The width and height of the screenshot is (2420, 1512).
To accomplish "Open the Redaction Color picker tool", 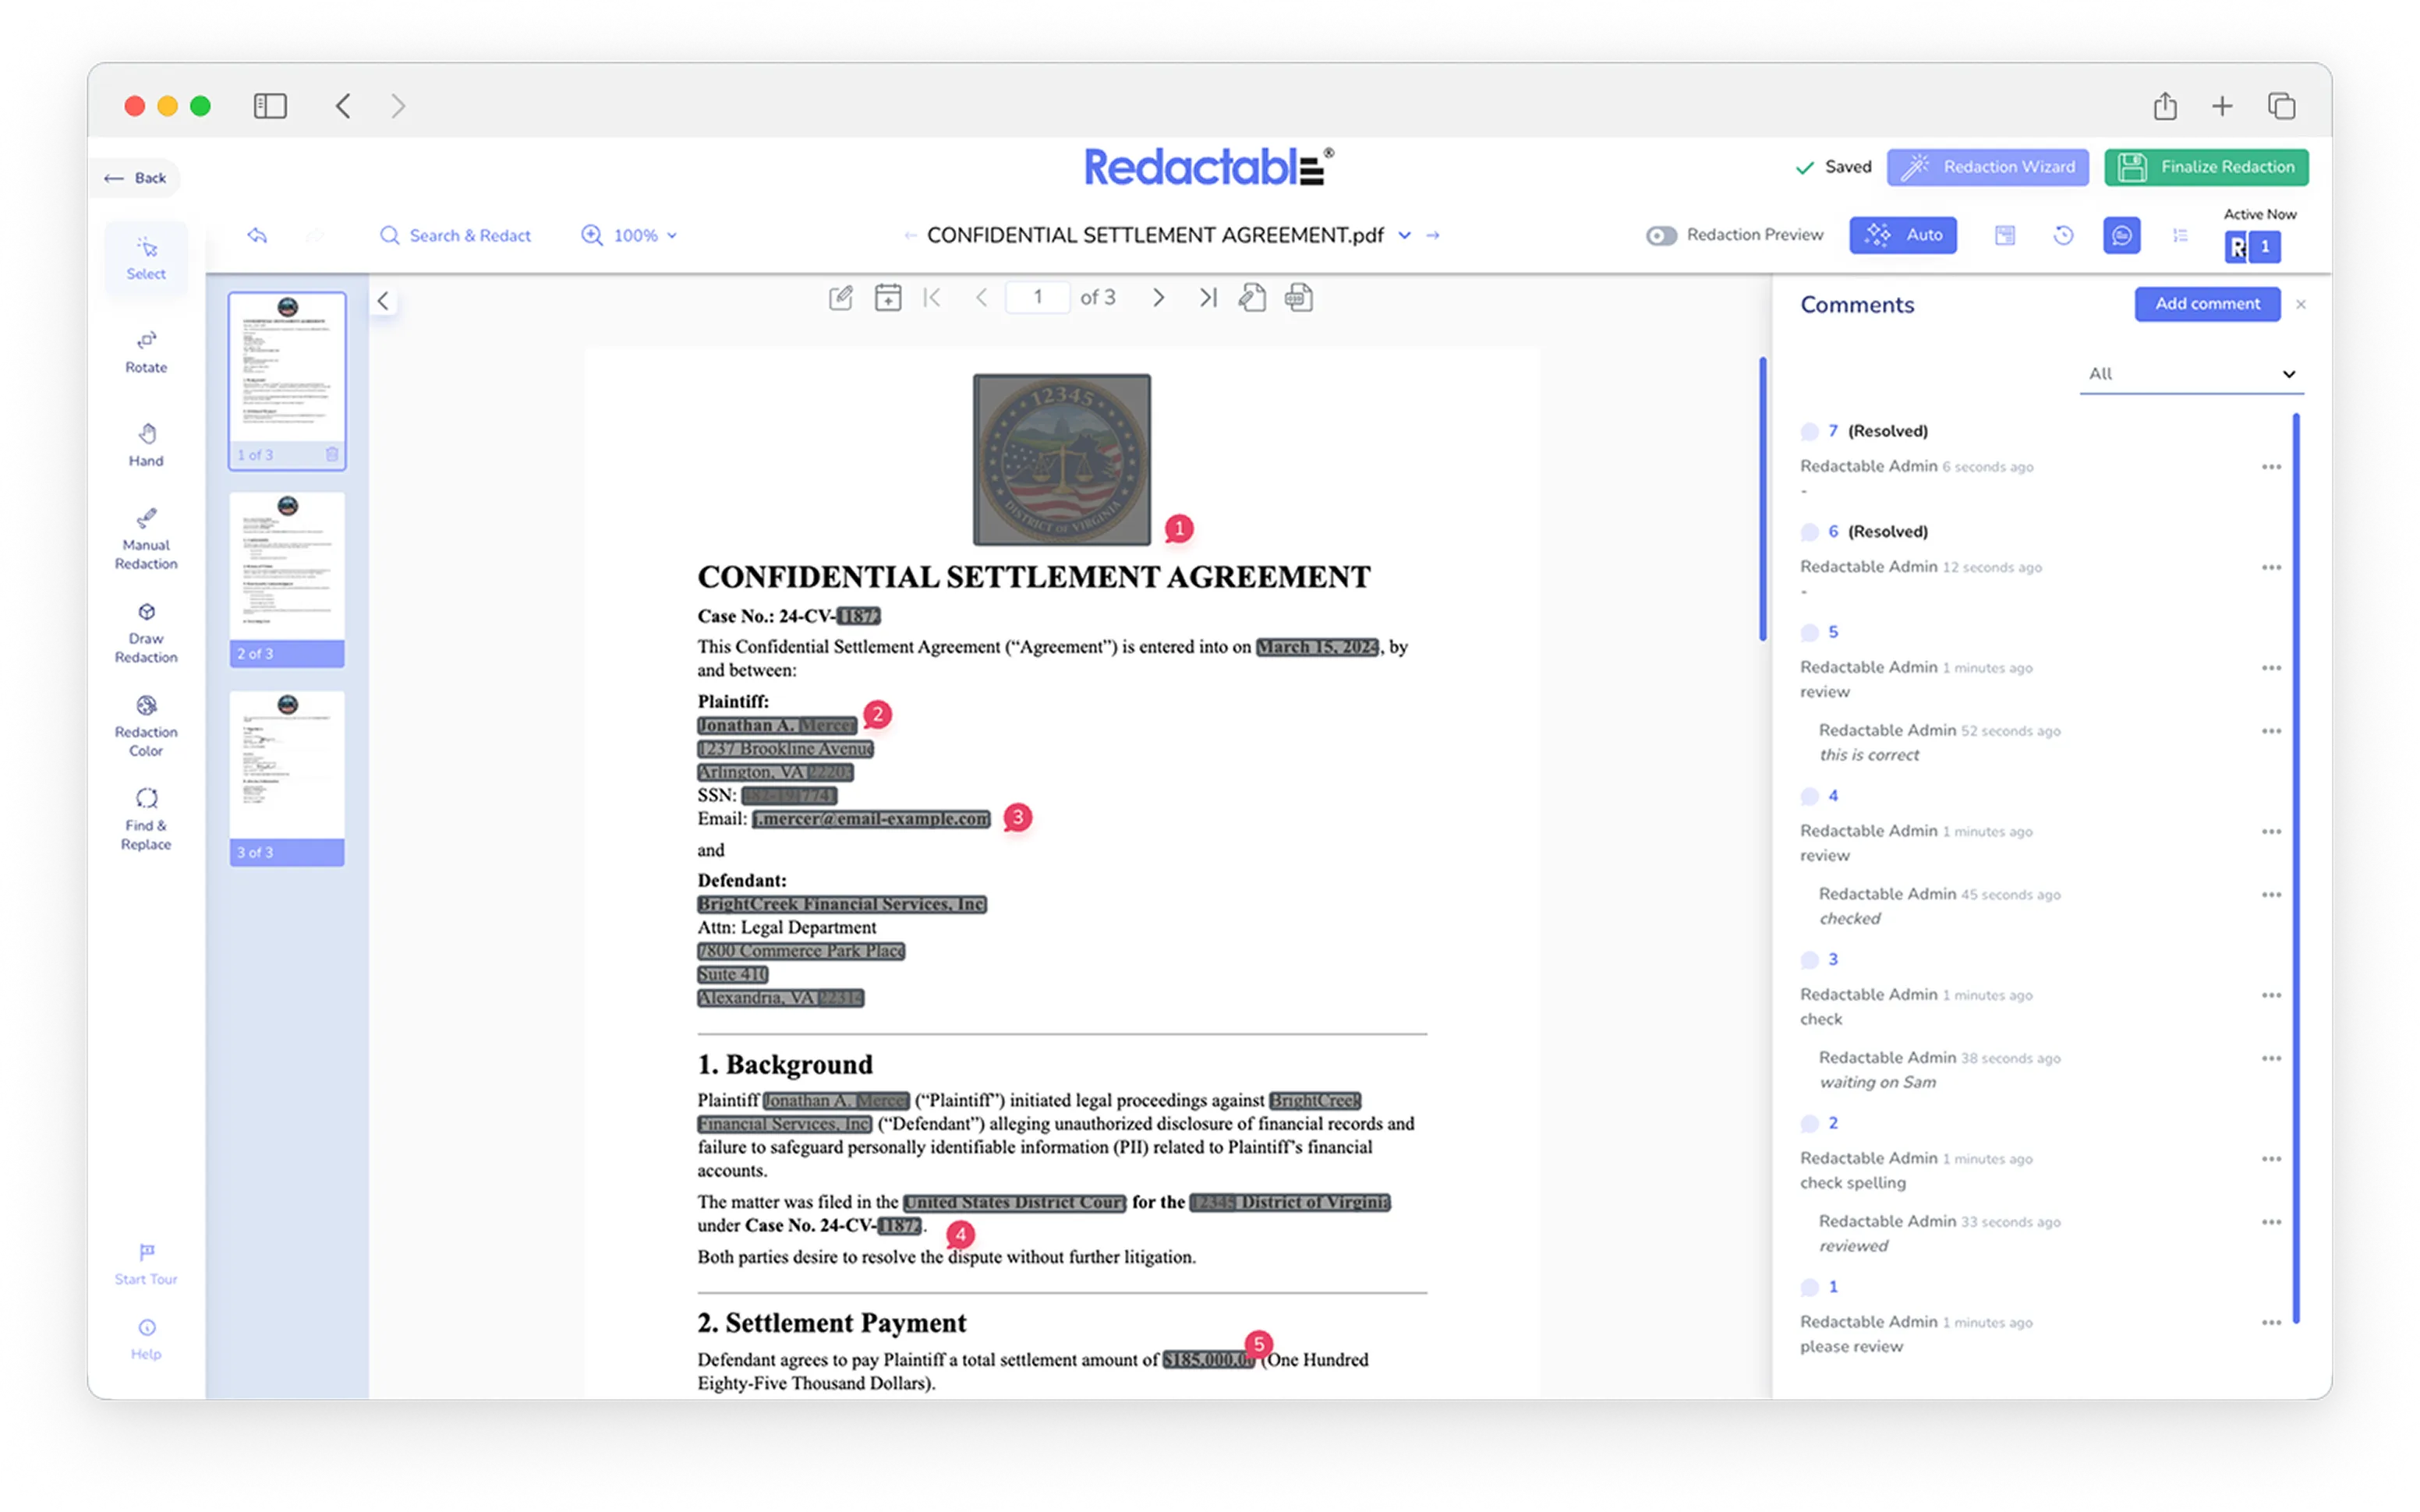I will [146, 726].
